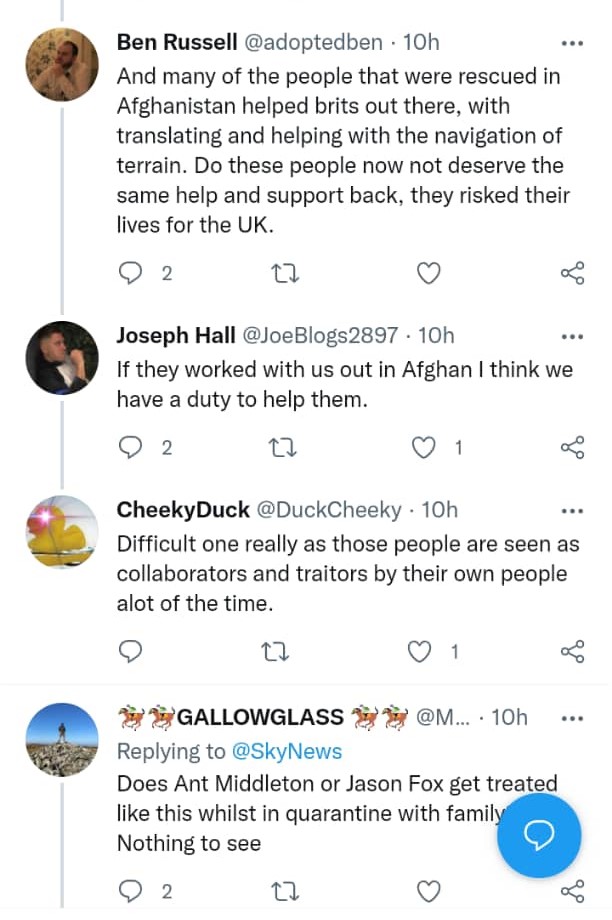Retweet Joseph Hall's tweet
The image size is (612, 920).
pyautogui.click(x=287, y=448)
